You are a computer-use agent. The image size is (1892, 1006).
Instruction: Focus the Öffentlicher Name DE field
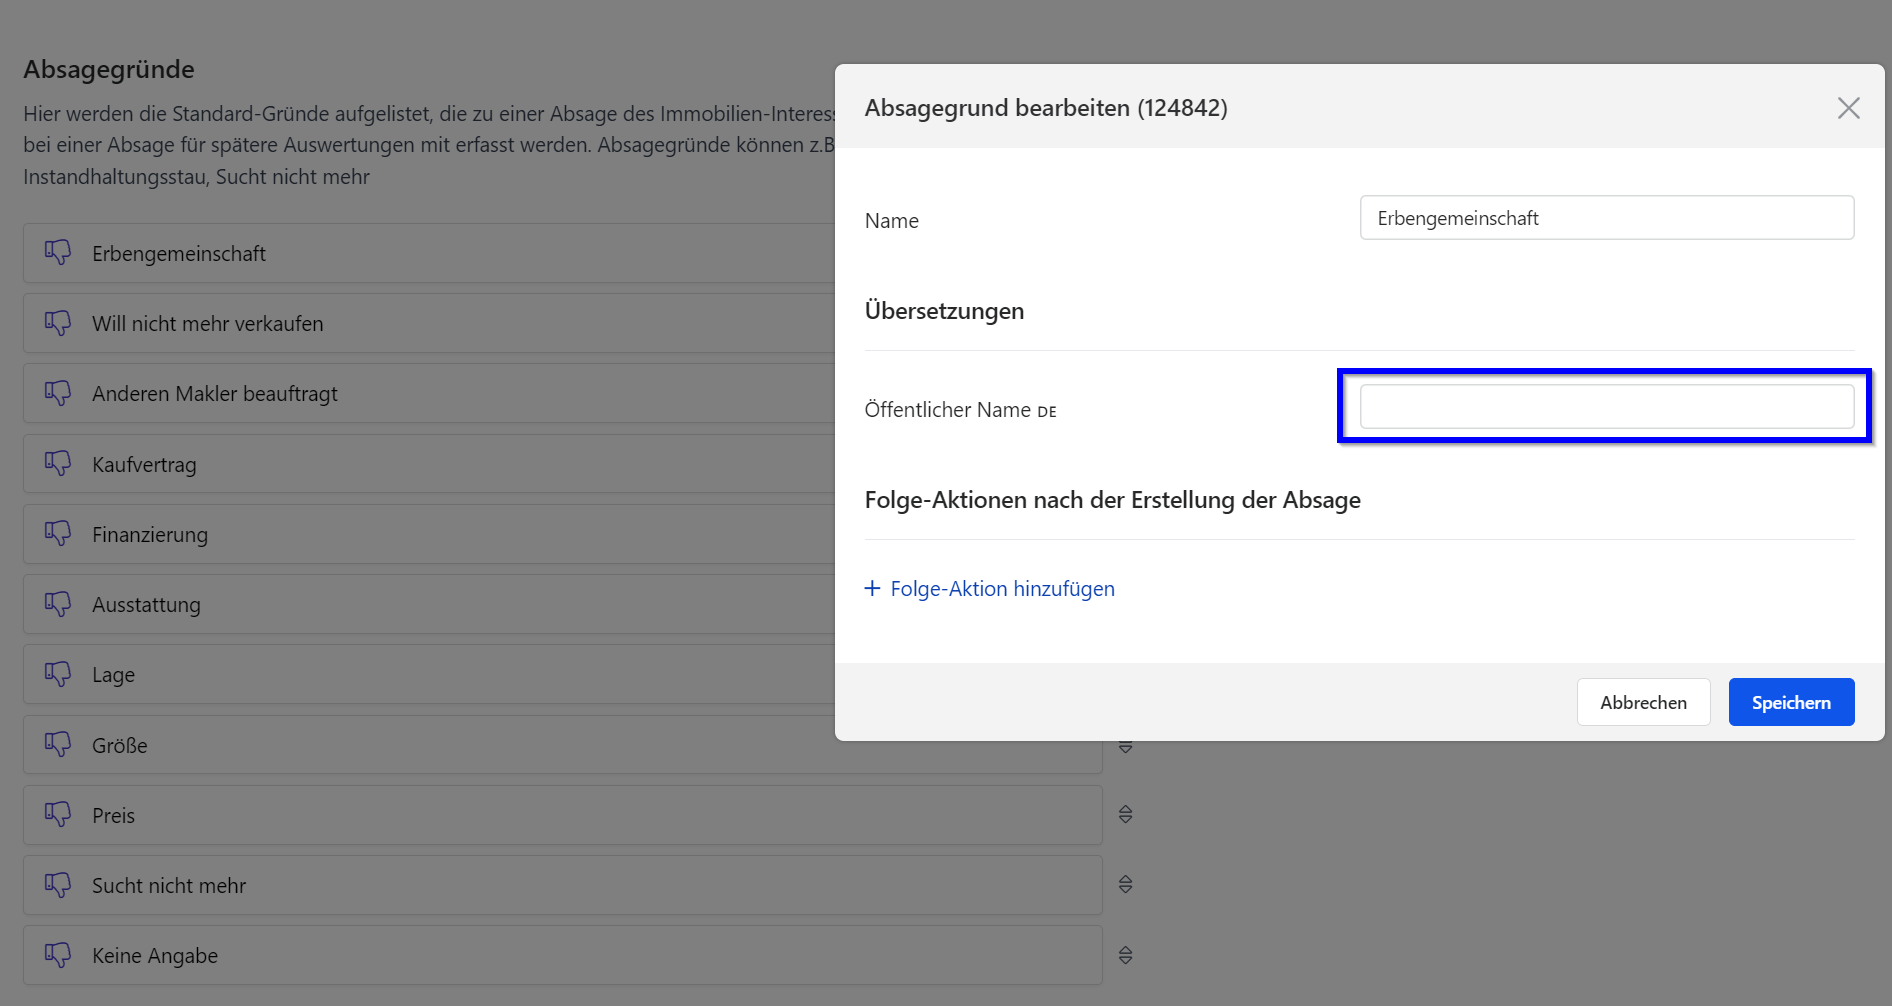(1607, 407)
